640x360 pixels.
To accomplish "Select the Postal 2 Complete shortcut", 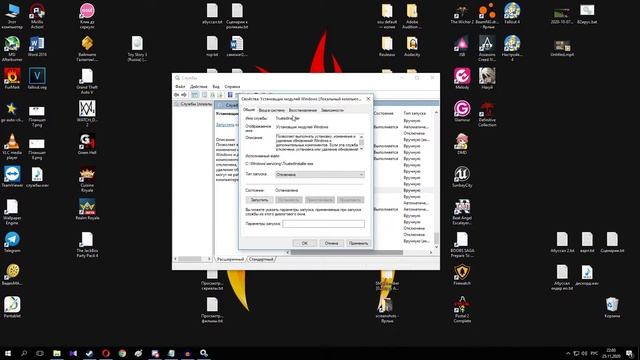I will pyautogui.click(x=462, y=309).
